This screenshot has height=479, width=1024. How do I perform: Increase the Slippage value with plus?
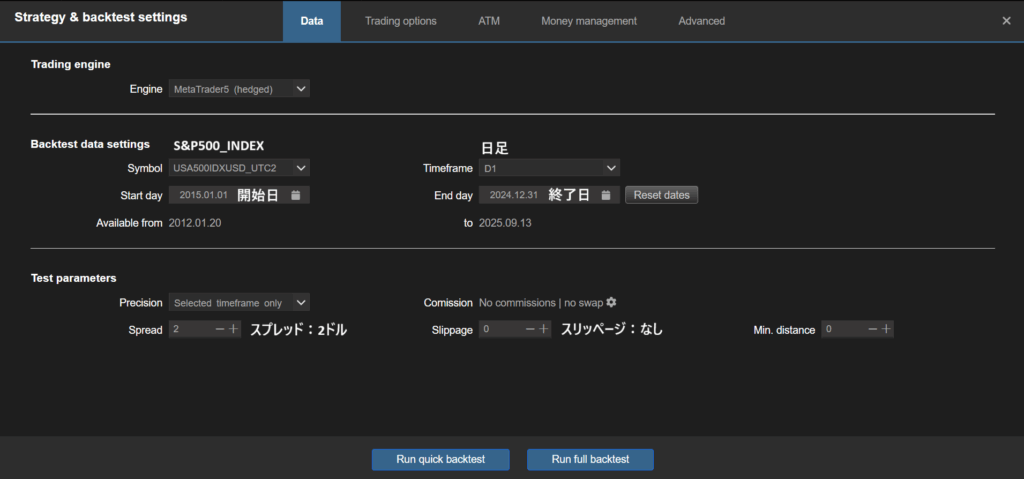(544, 329)
